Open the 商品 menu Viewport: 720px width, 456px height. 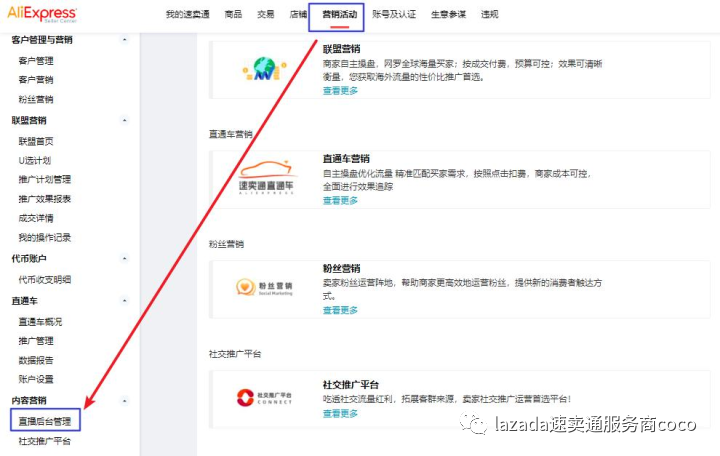tap(233, 14)
